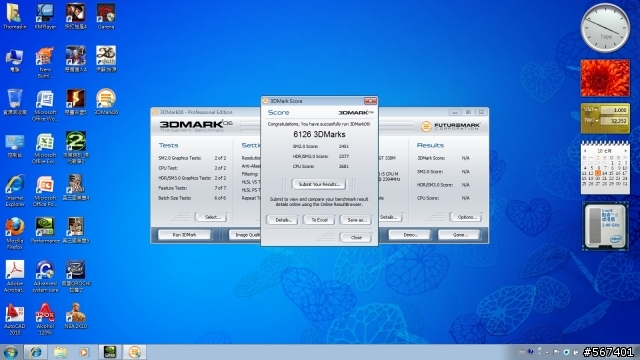Select the Recycle Bin icon on desktop

(15, 102)
